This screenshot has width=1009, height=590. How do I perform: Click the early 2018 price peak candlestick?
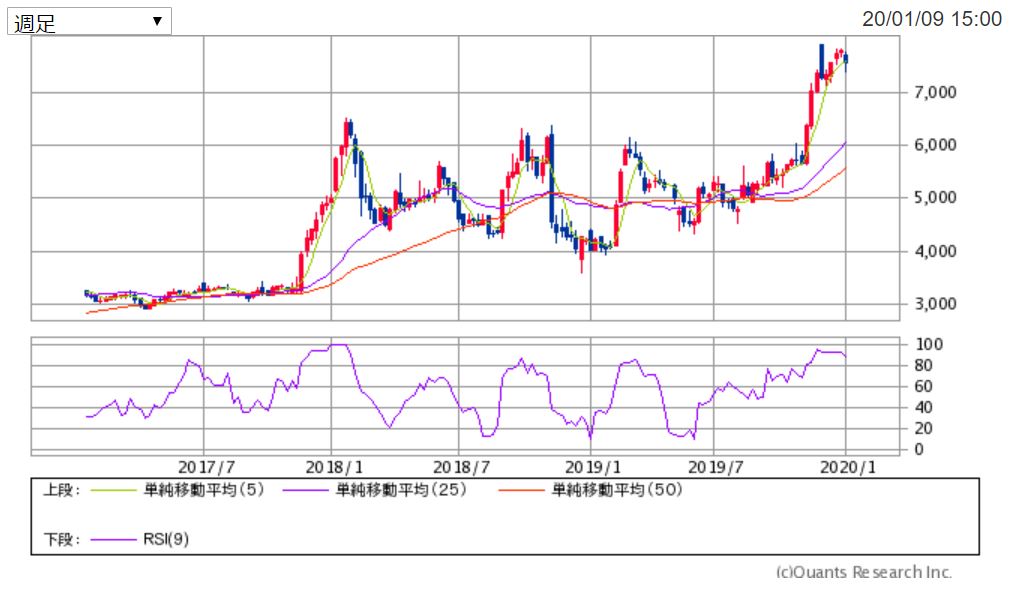[346, 133]
